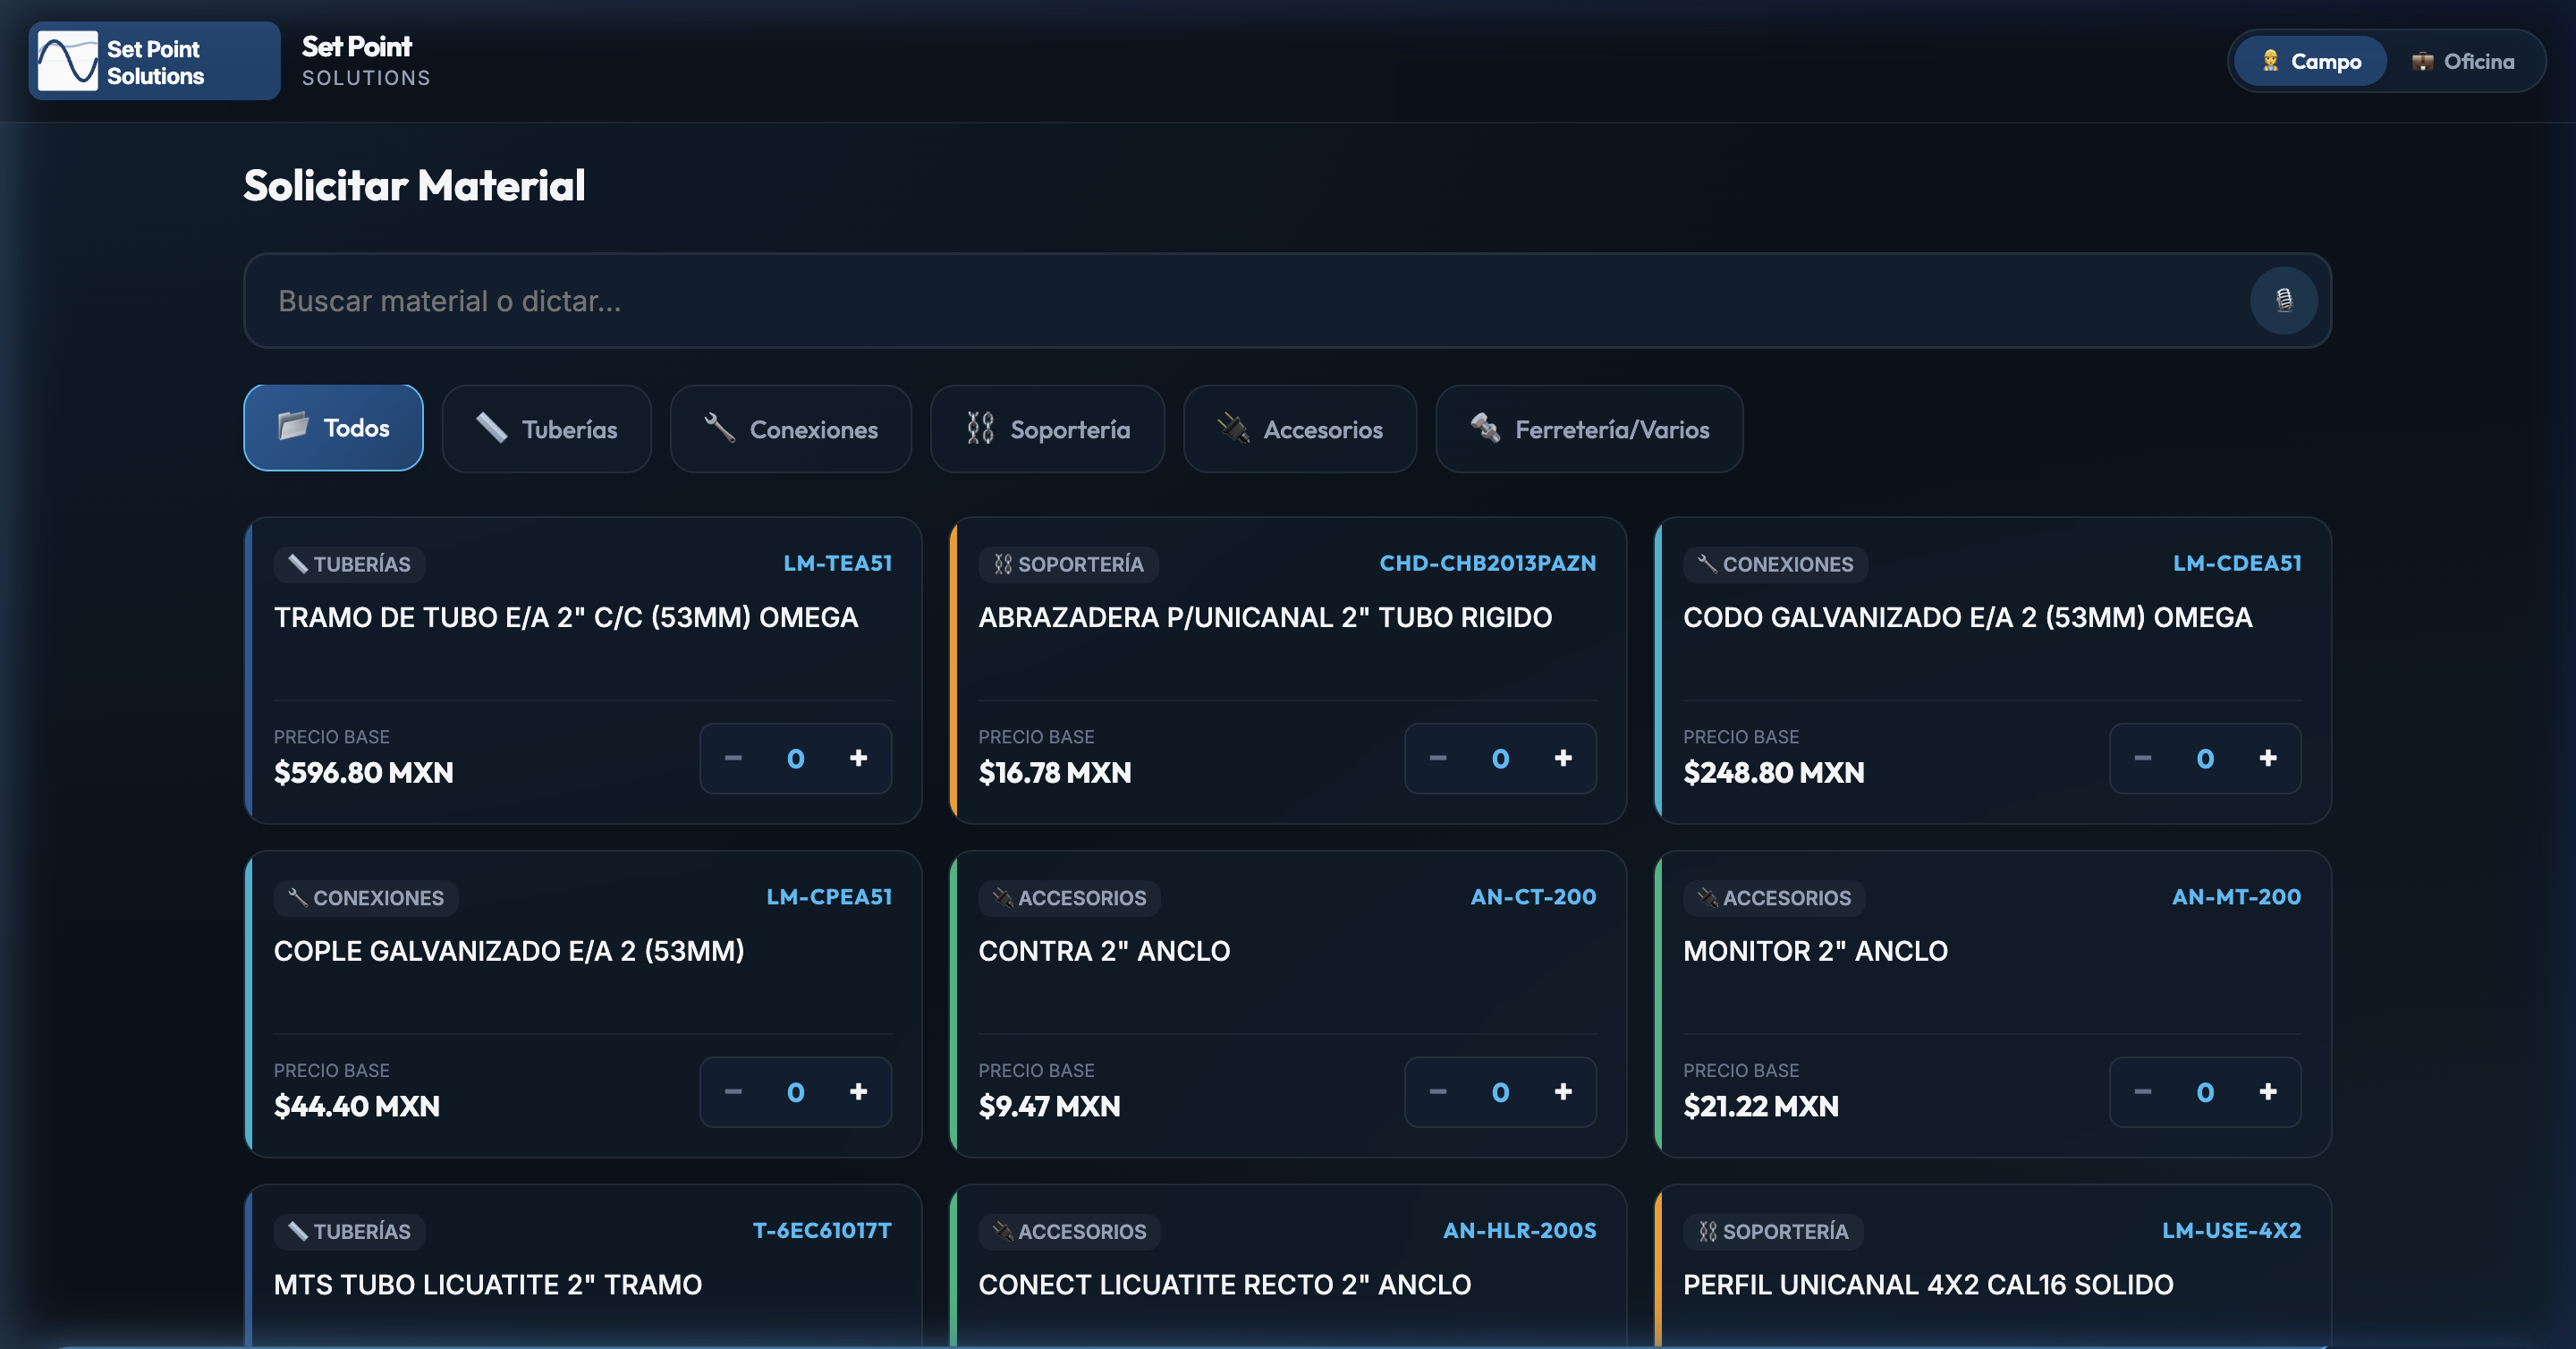
Task: Click the microphone dictation icon
Action: click(x=2283, y=300)
